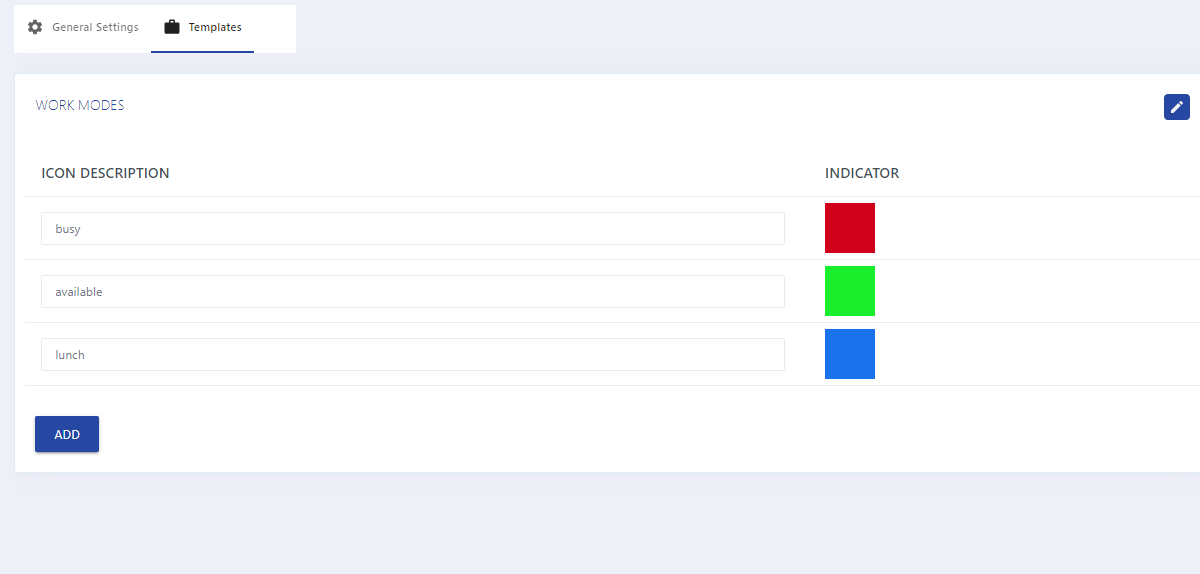Click the WORK MODES section heading
The image size is (1200, 574).
click(x=80, y=105)
